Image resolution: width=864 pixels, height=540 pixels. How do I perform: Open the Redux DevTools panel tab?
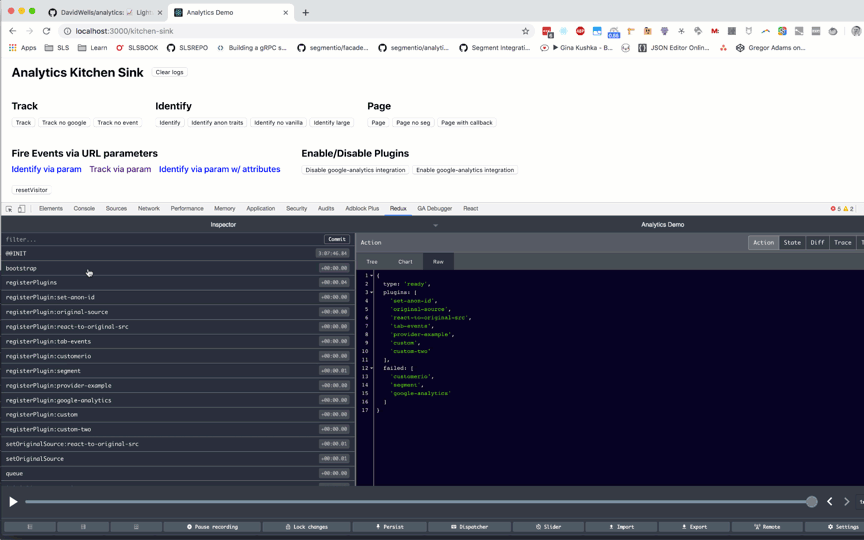tap(398, 209)
